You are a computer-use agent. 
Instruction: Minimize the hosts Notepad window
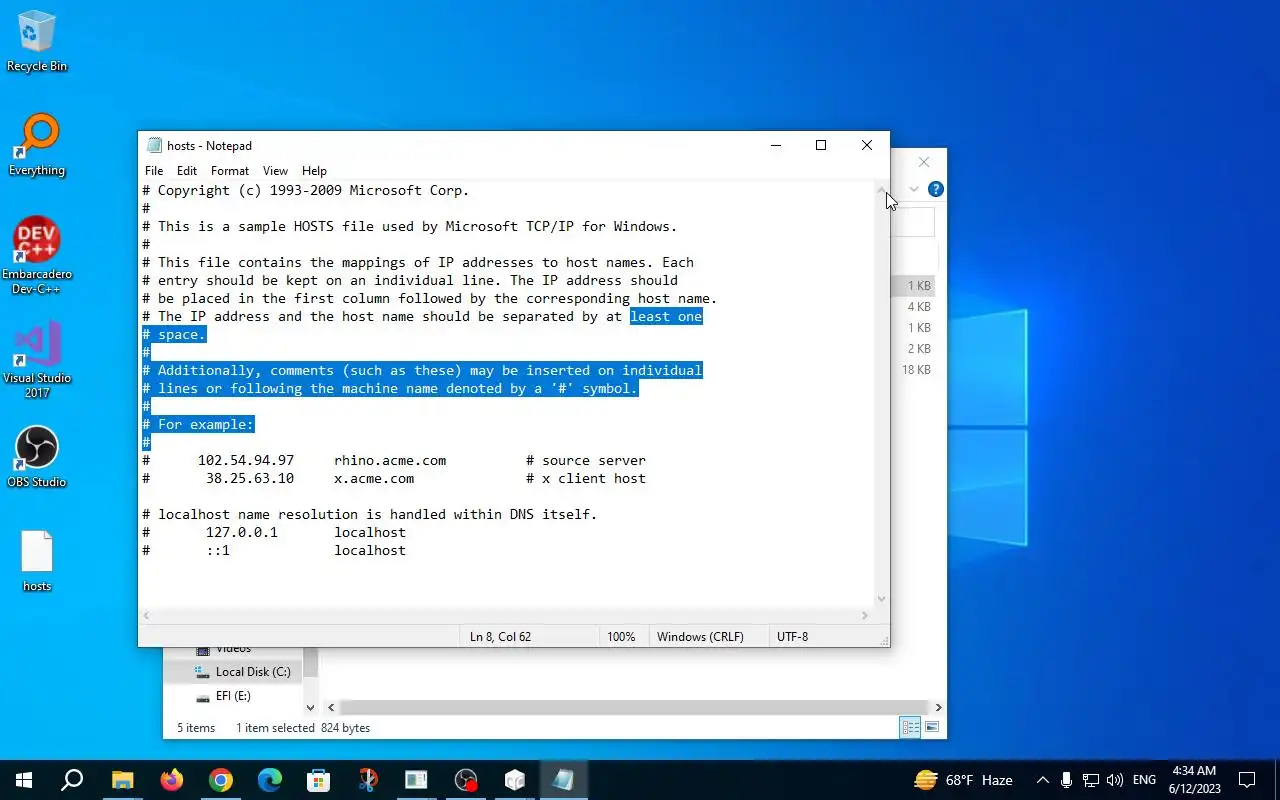(776, 146)
